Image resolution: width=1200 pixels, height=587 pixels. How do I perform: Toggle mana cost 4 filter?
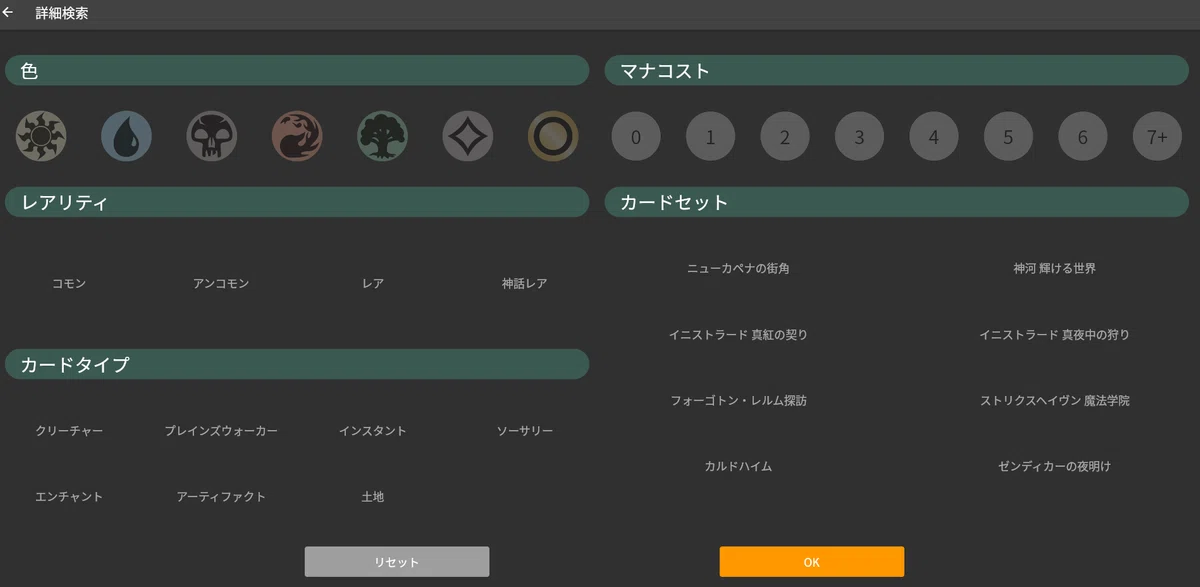click(934, 136)
